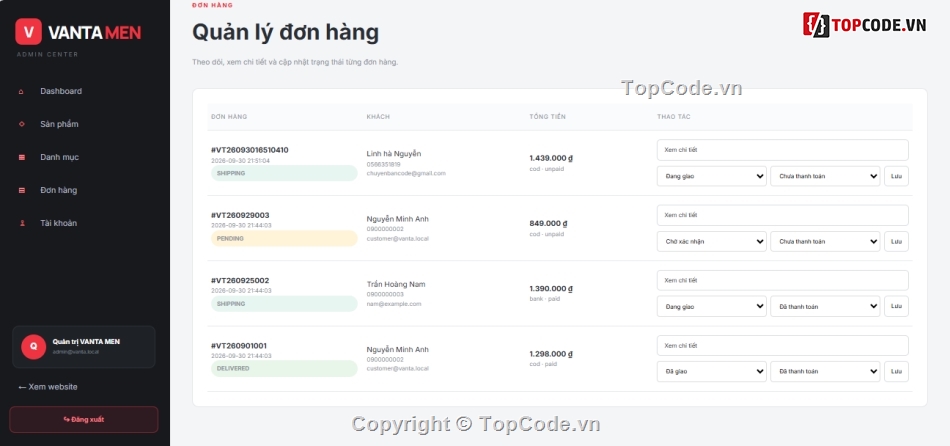
Task: Click the Danh mục list icon
Action: pos(22,158)
